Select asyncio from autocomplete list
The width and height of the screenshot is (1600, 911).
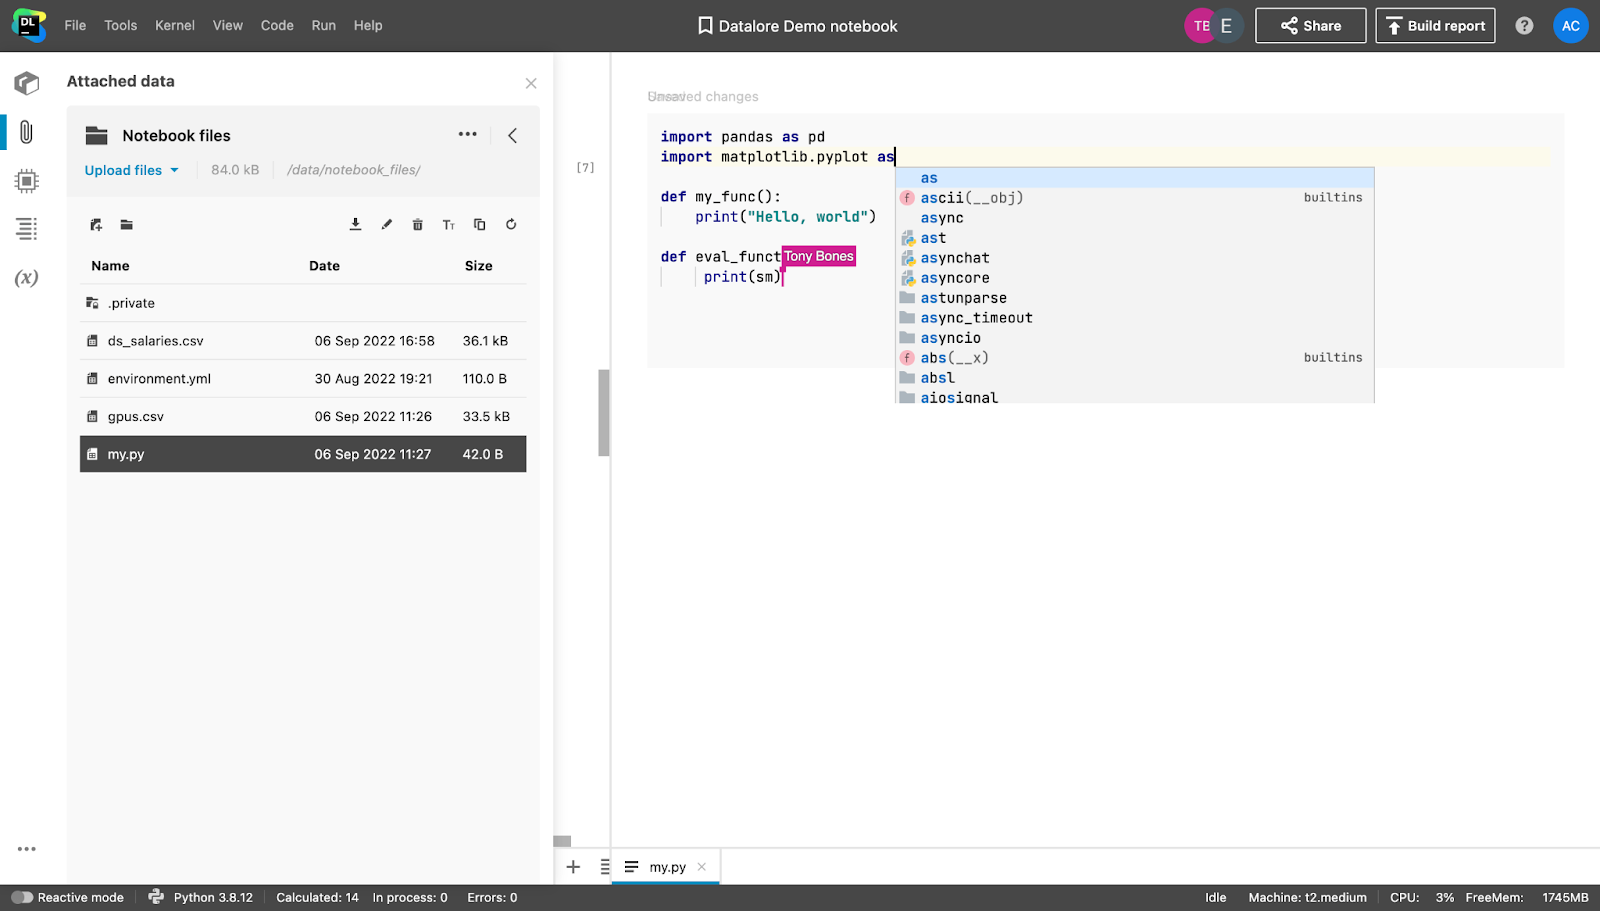[x=950, y=338]
